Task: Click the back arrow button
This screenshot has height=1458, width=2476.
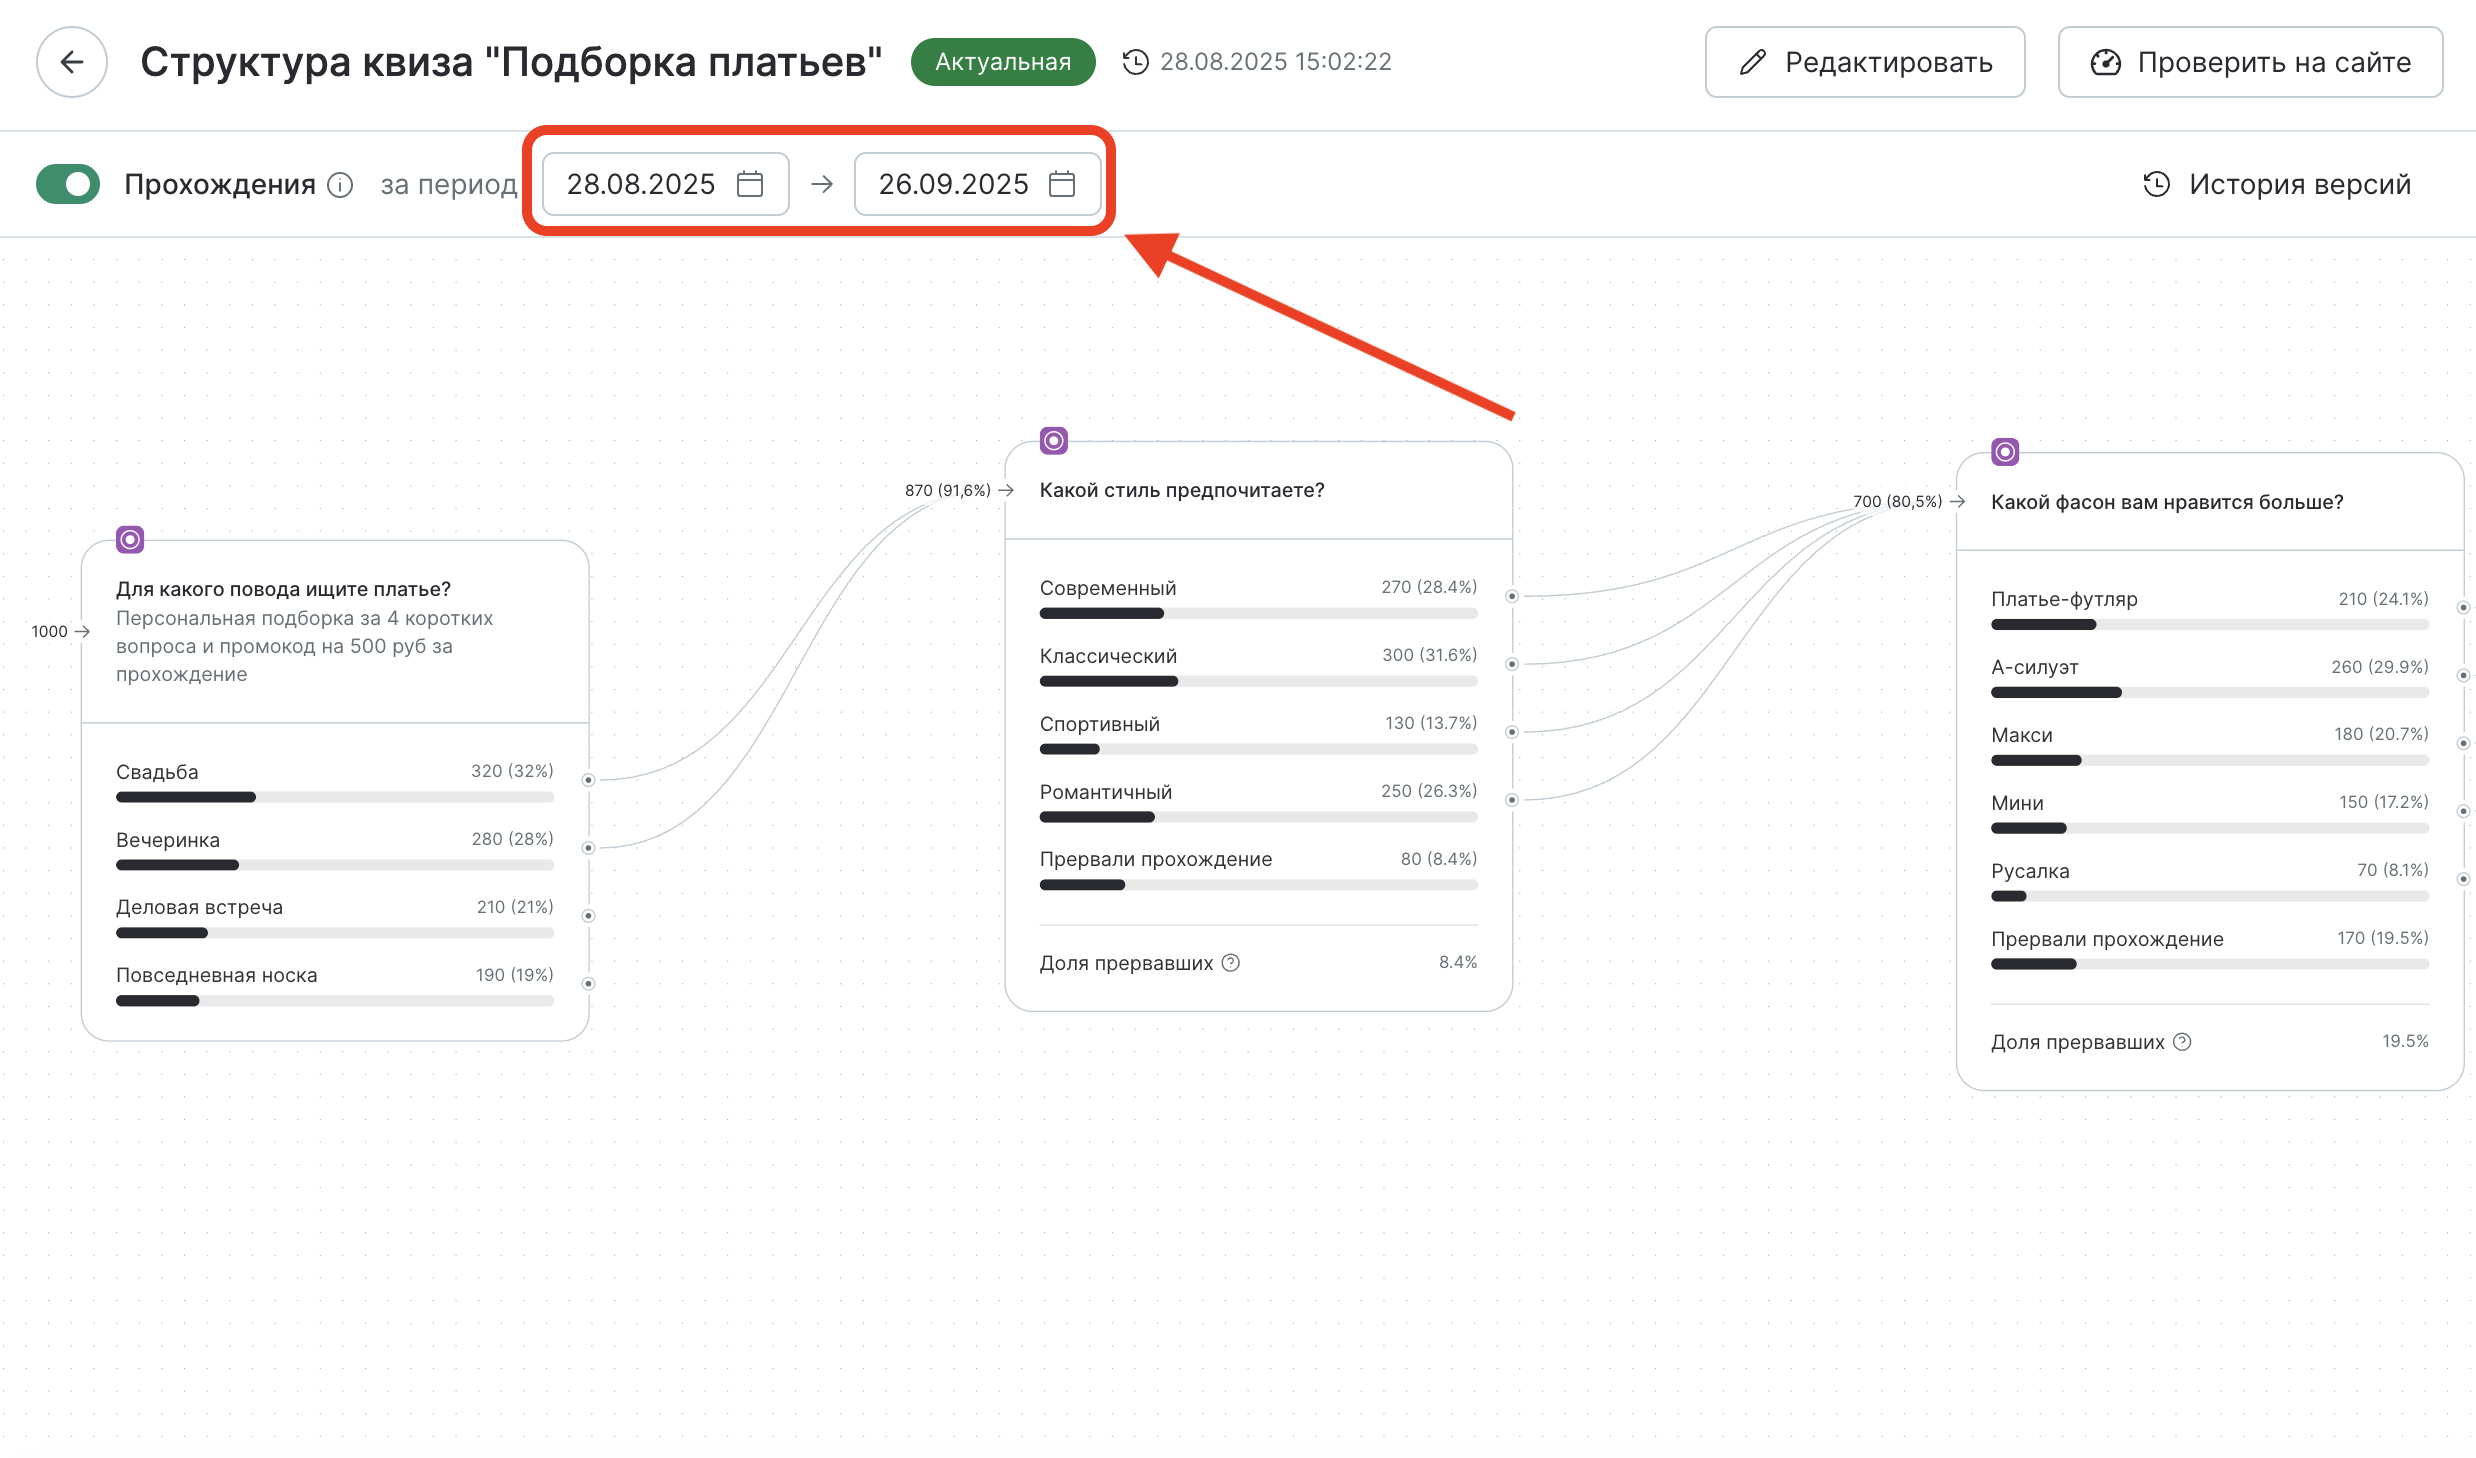Action: click(x=72, y=62)
